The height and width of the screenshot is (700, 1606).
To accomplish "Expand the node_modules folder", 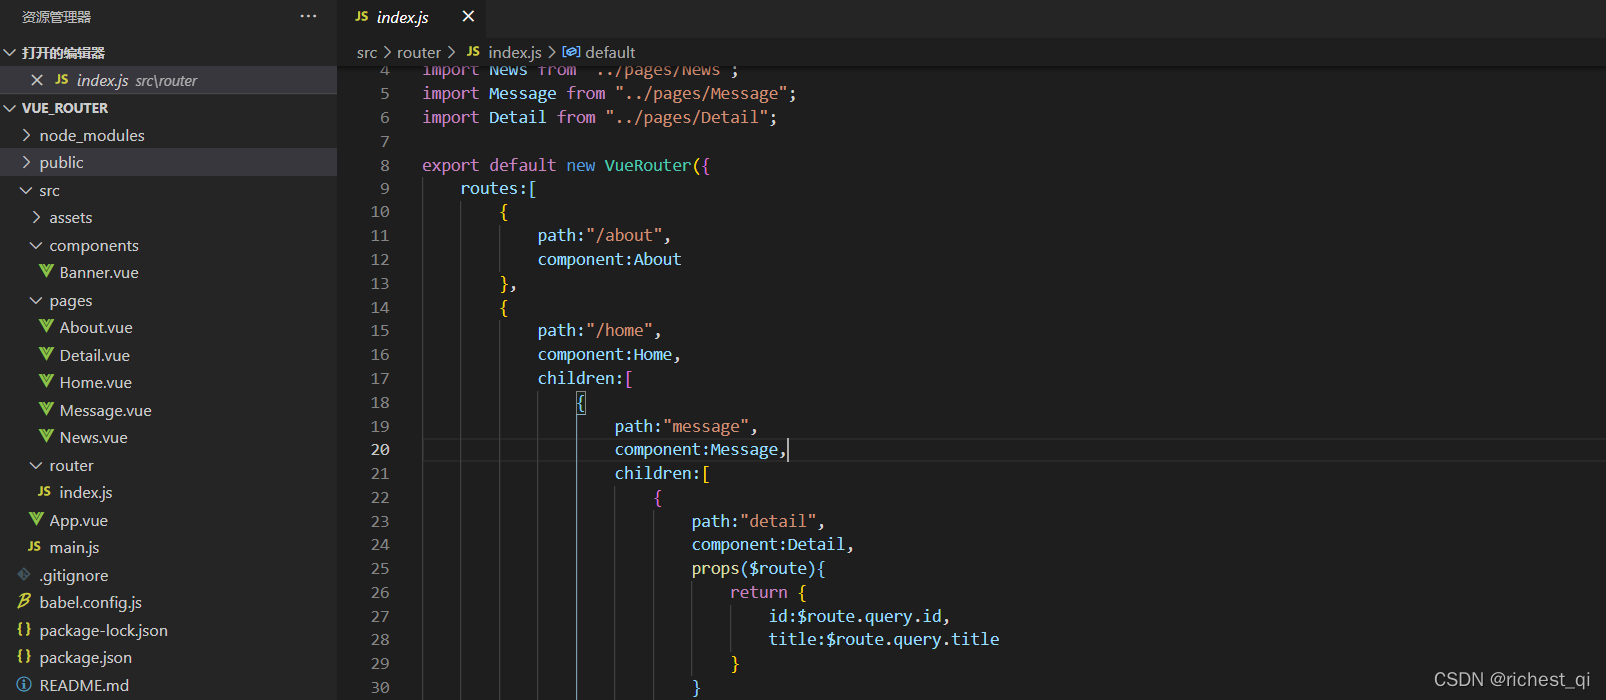I will pos(26,135).
